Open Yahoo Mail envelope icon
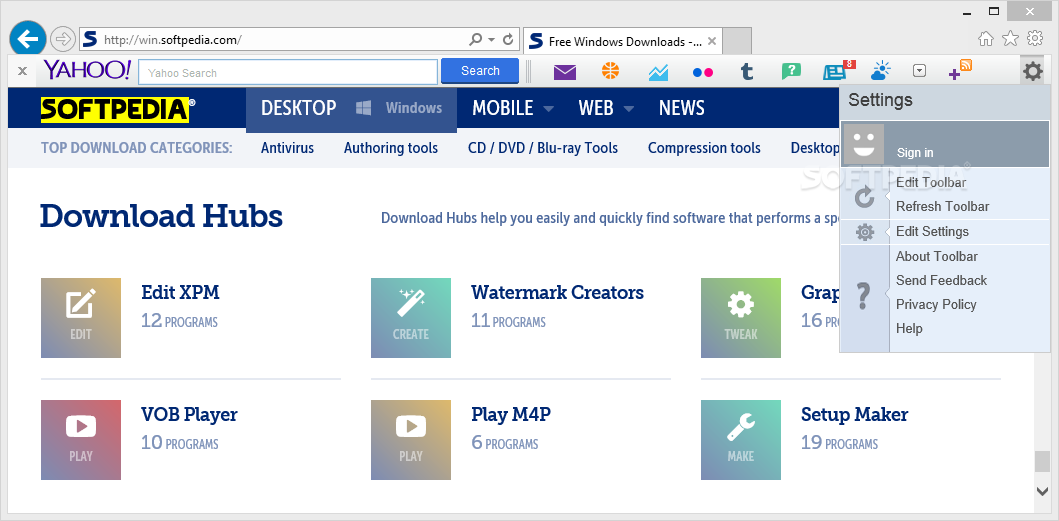Screen dimensions: 1059x521 [565, 72]
